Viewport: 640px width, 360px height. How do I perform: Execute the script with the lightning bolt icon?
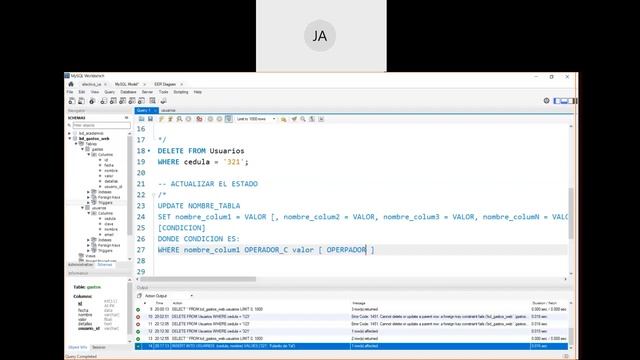[x=161, y=119]
